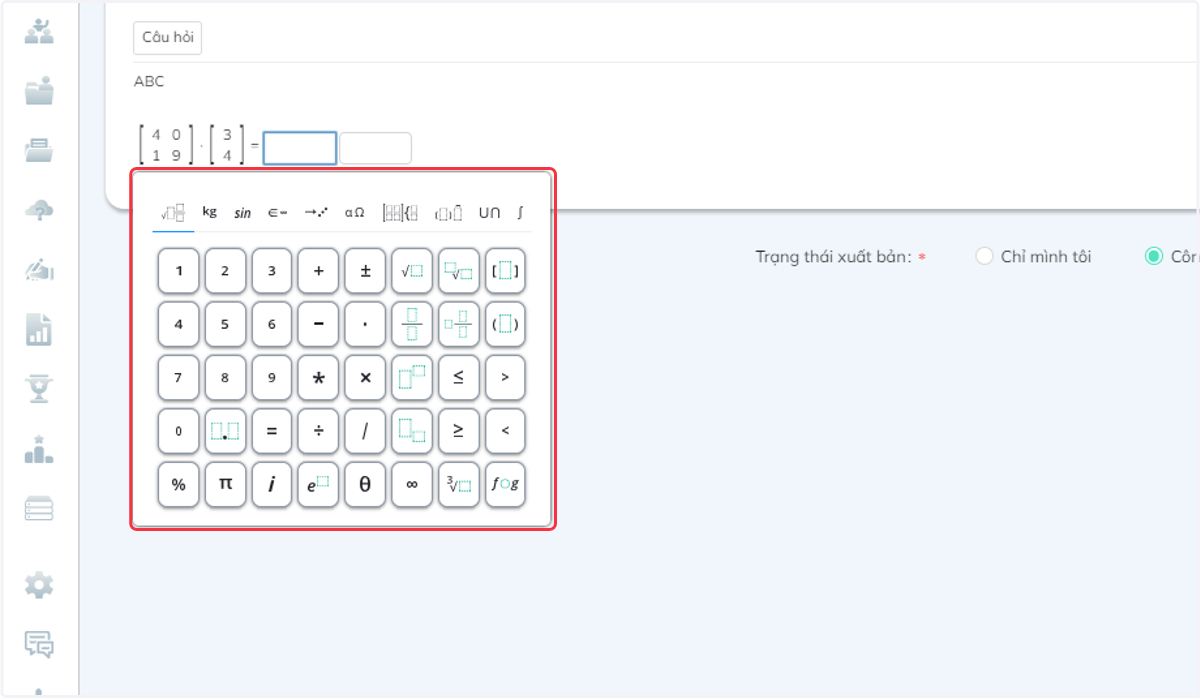Open the chat messages sidebar icon

pyautogui.click(x=39, y=644)
